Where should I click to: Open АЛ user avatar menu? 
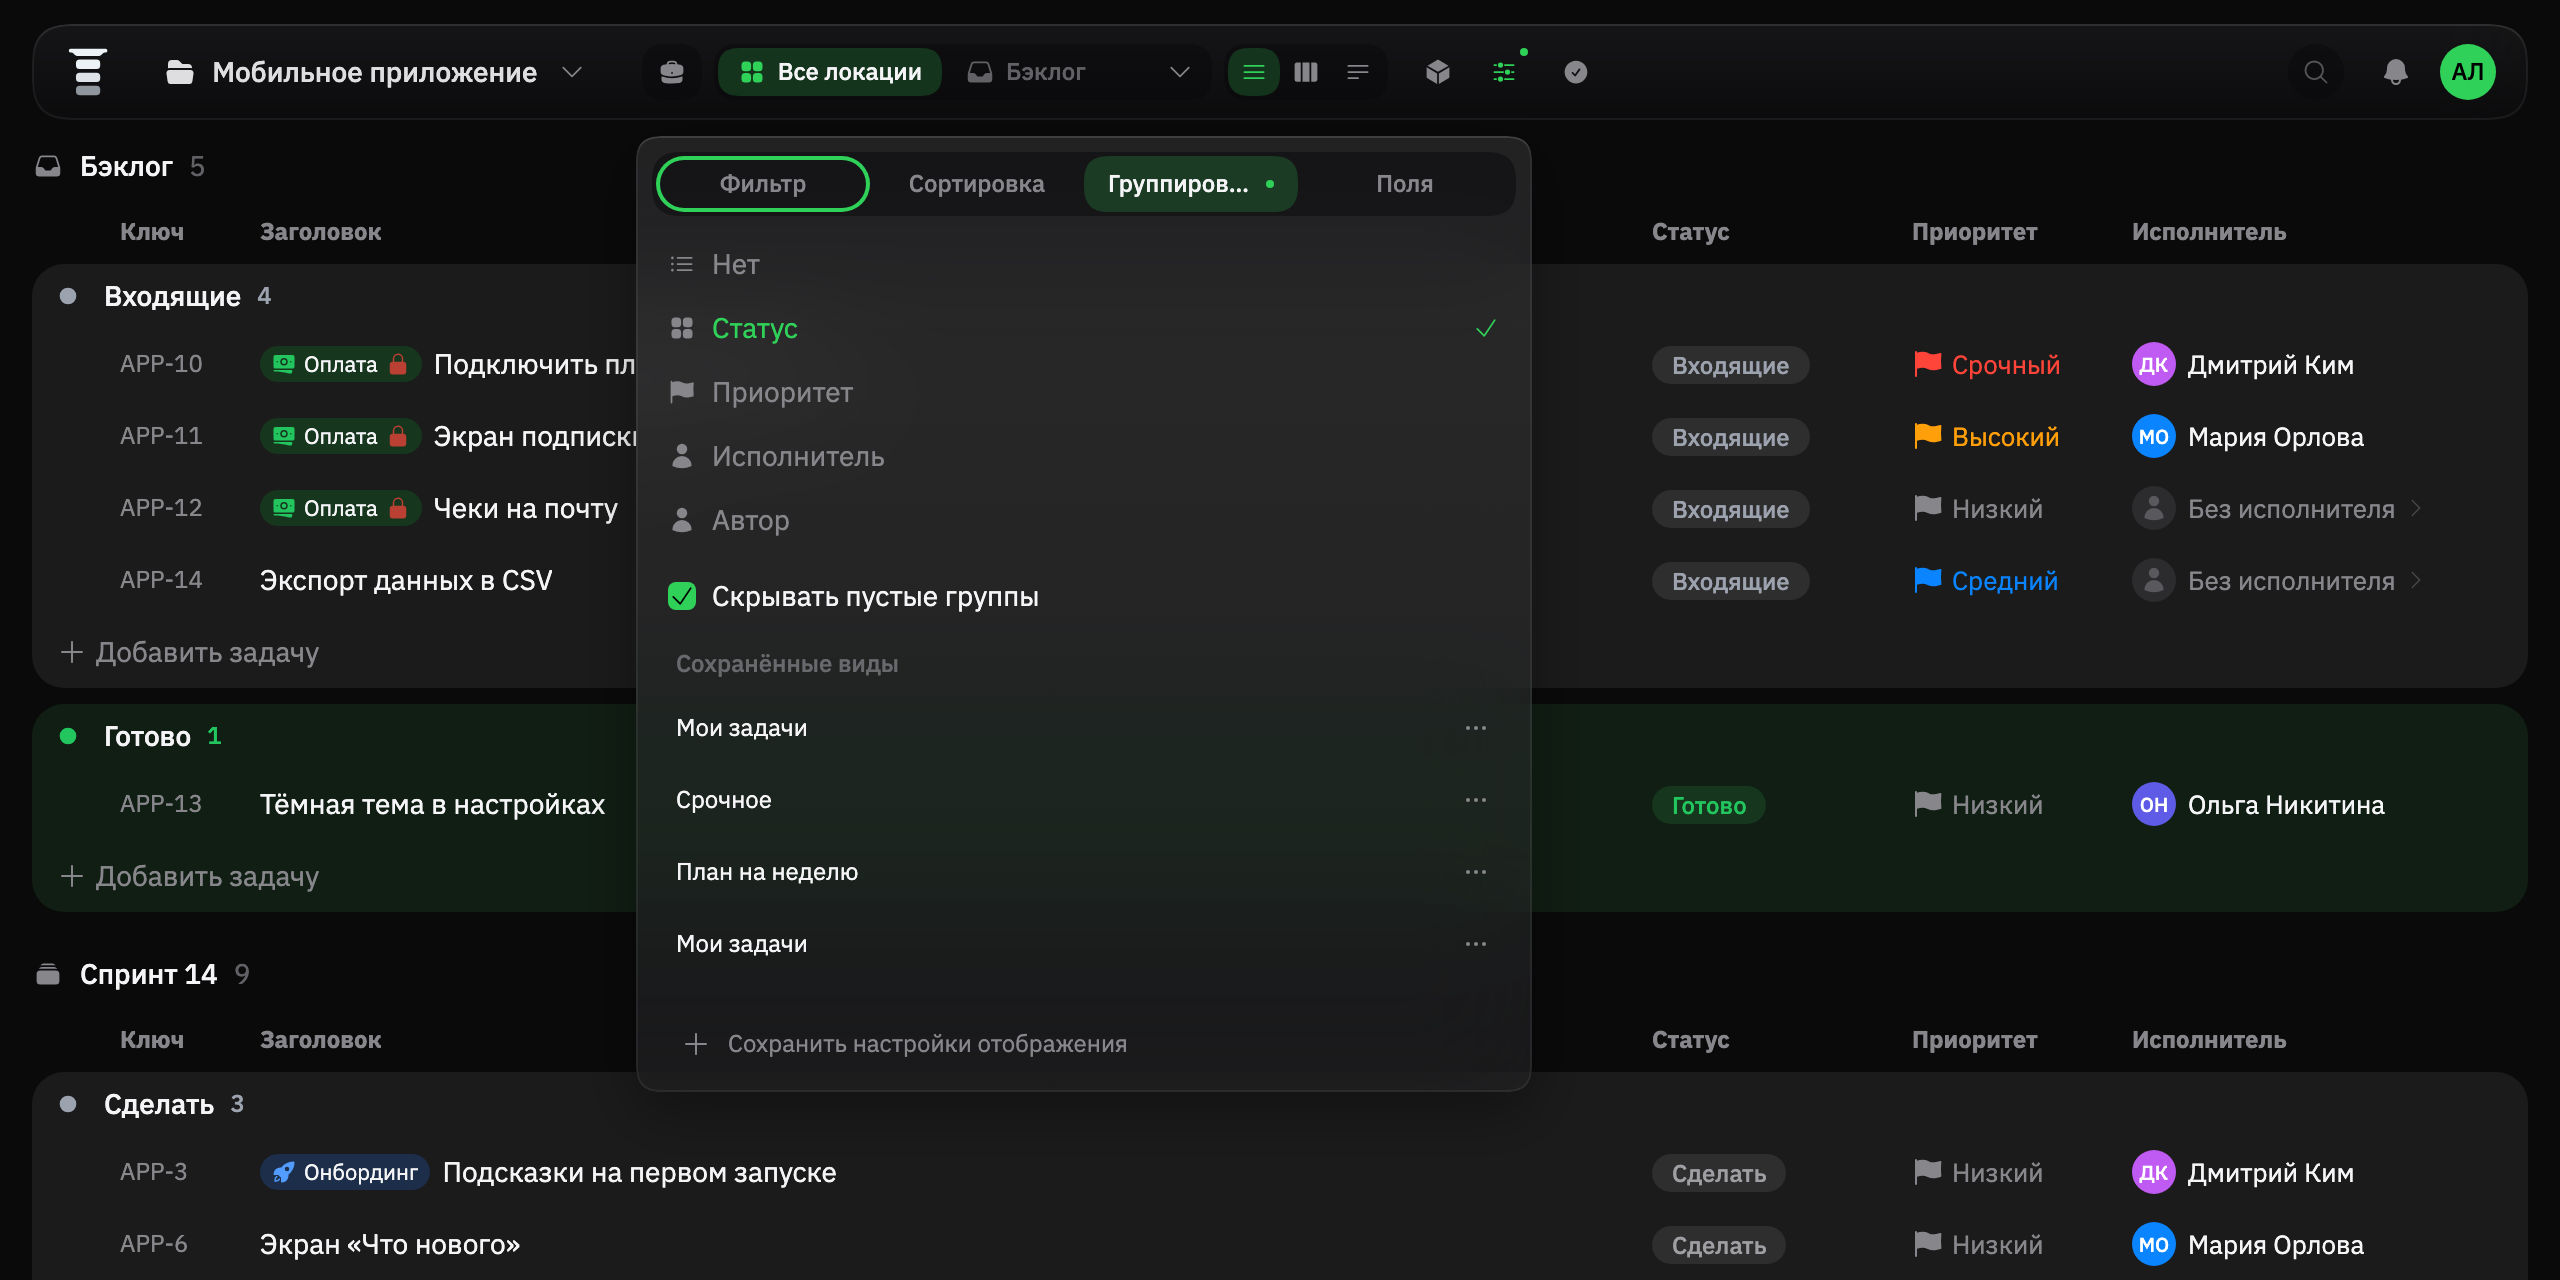pos(2468,72)
